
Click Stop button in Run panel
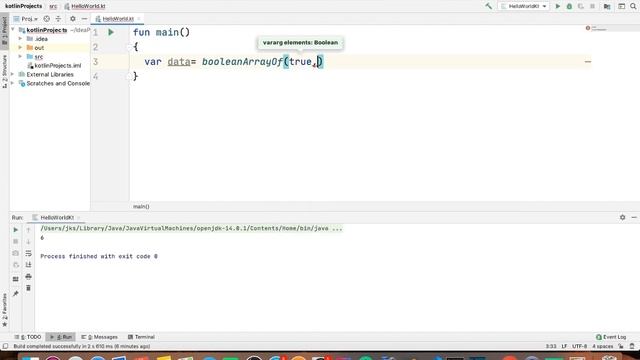pos(16,242)
